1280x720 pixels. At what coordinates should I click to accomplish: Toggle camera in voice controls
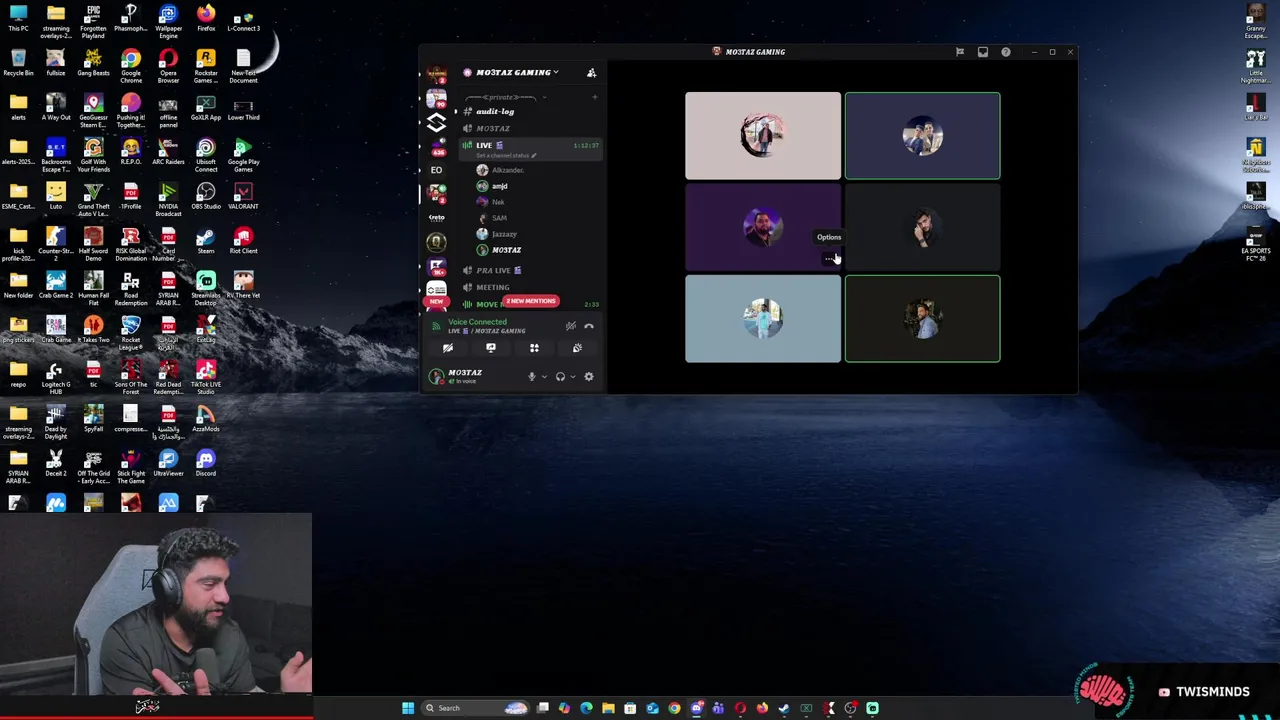pos(448,348)
